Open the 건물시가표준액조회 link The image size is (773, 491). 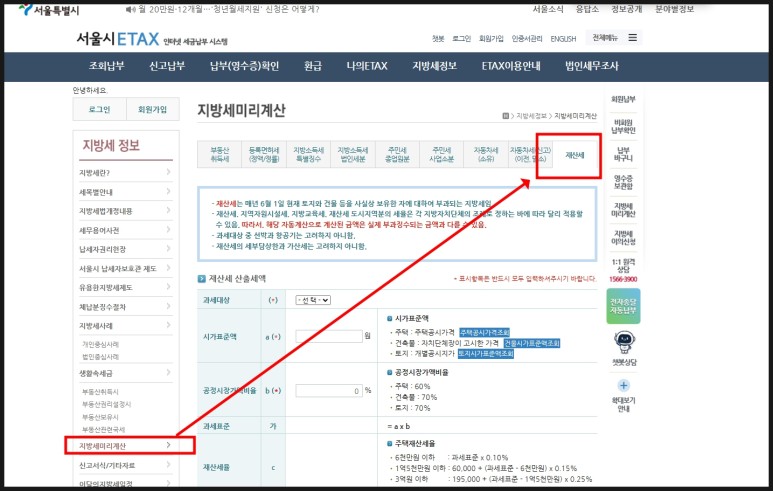(x=531, y=343)
